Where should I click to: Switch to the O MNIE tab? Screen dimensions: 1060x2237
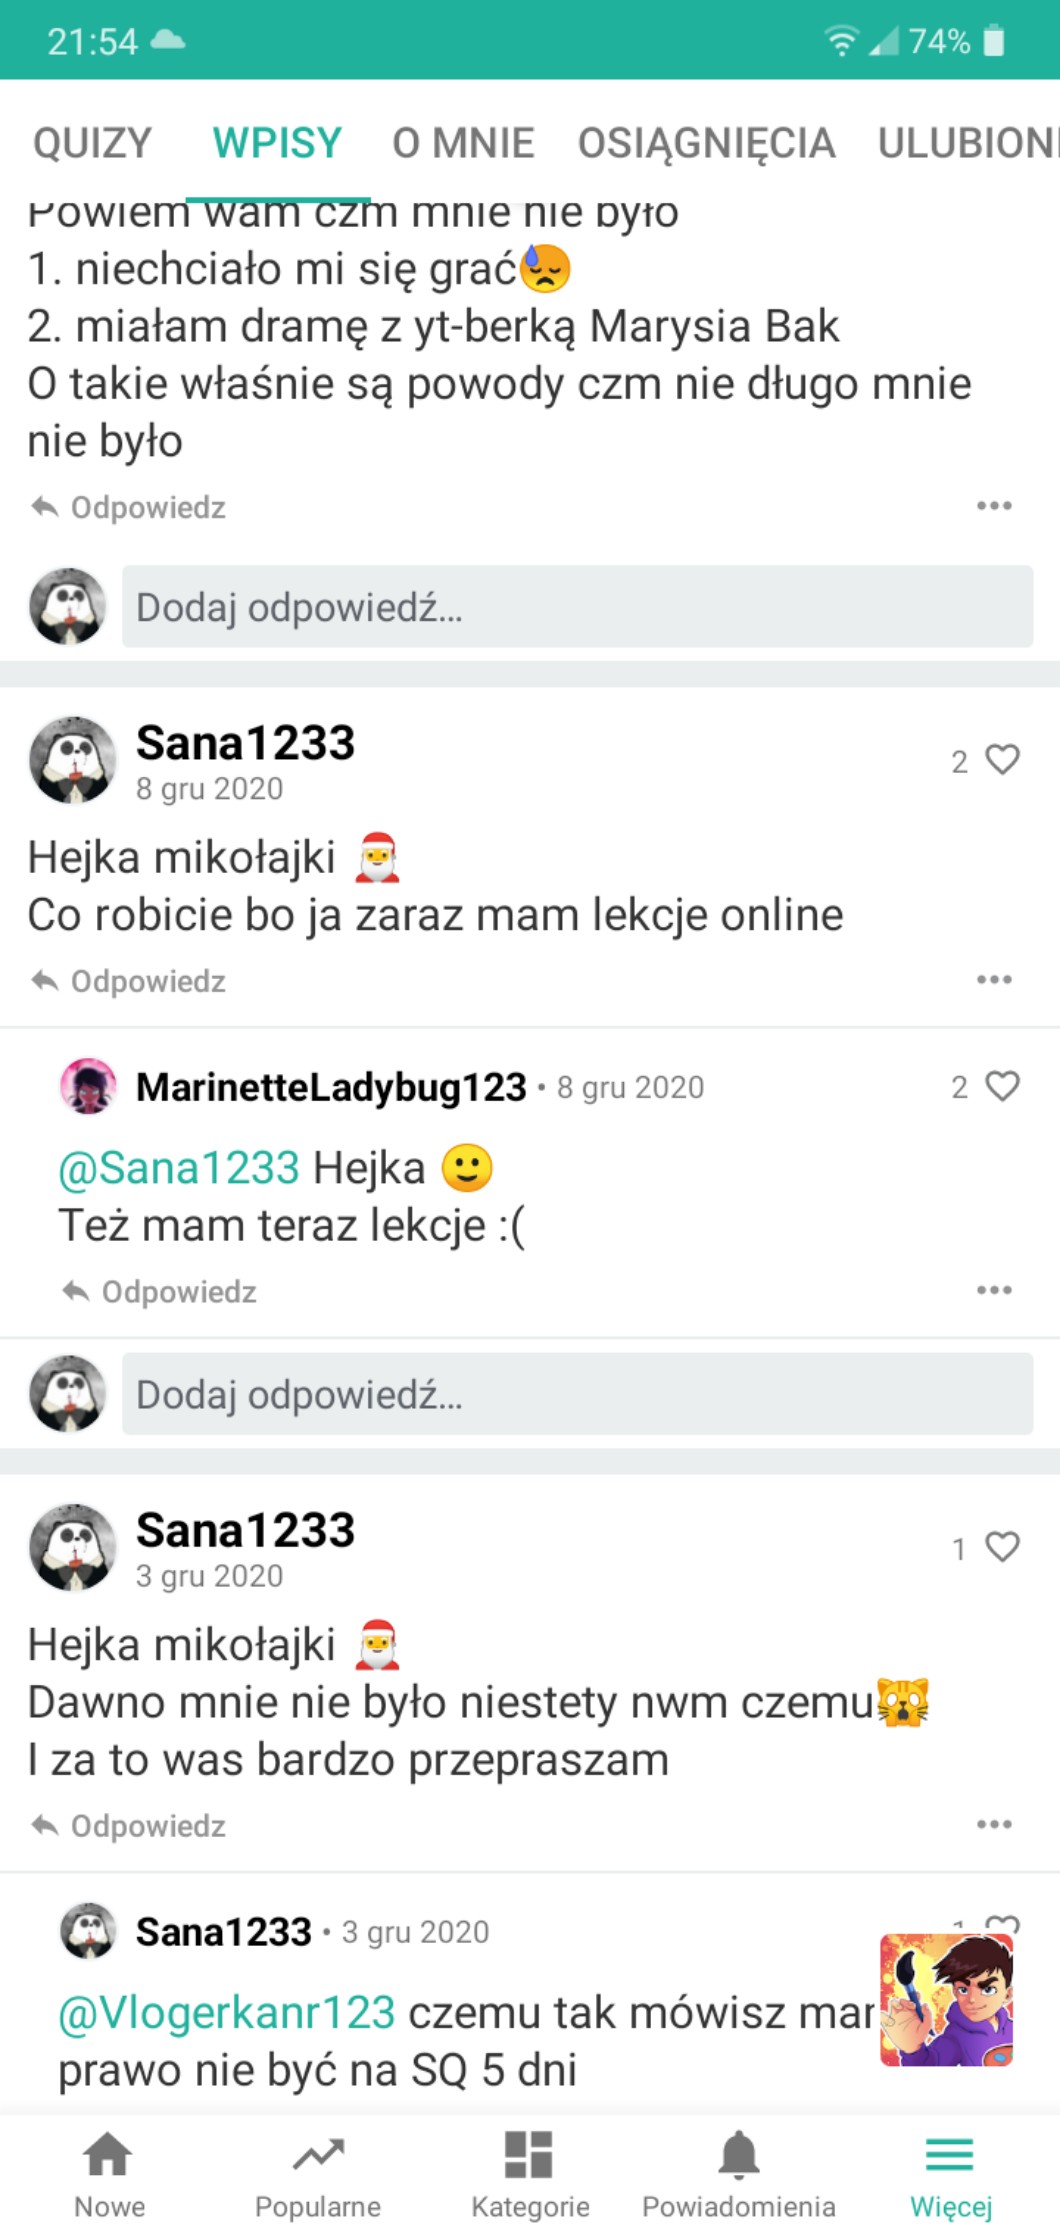463,143
